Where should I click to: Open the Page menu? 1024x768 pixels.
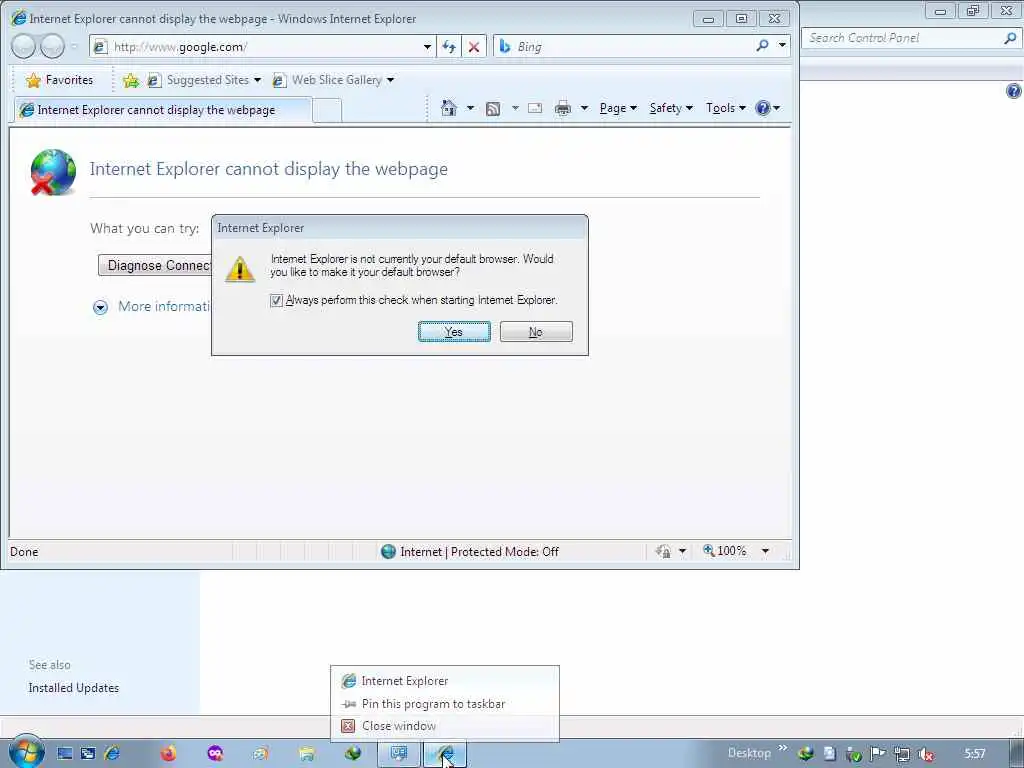[618, 108]
